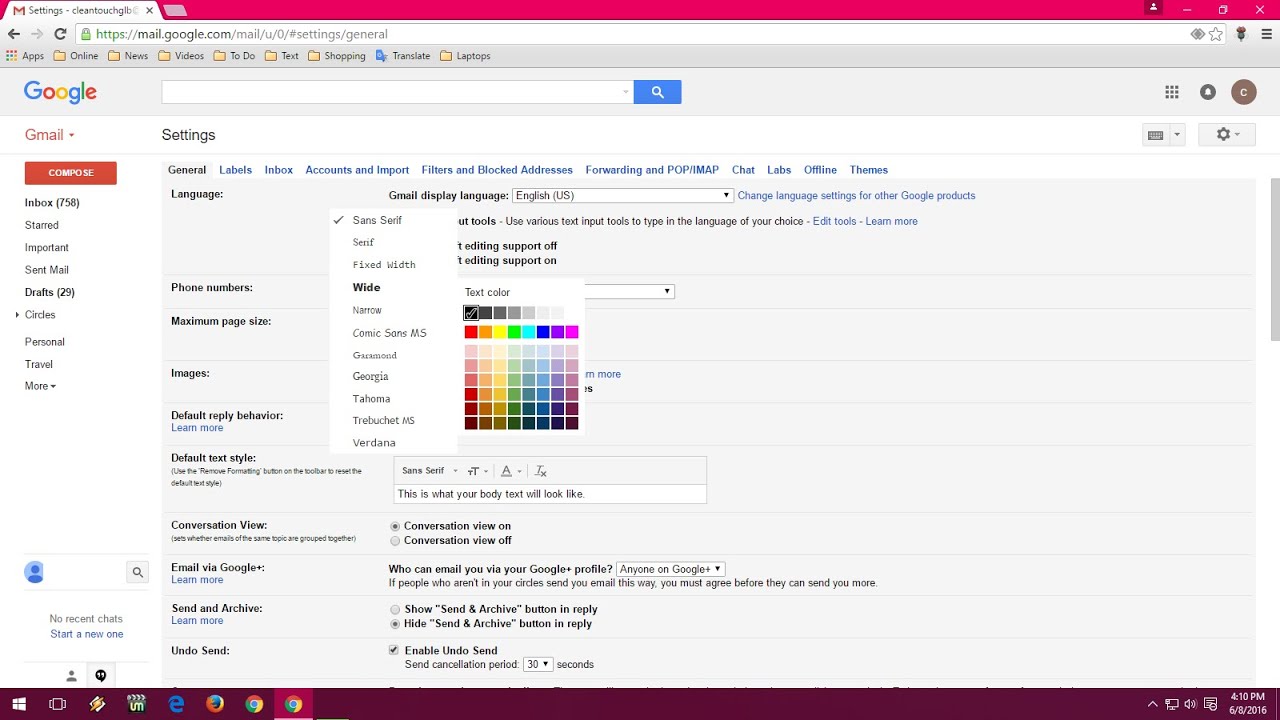
Task: Expand the More labels list
Action: (40, 386)
